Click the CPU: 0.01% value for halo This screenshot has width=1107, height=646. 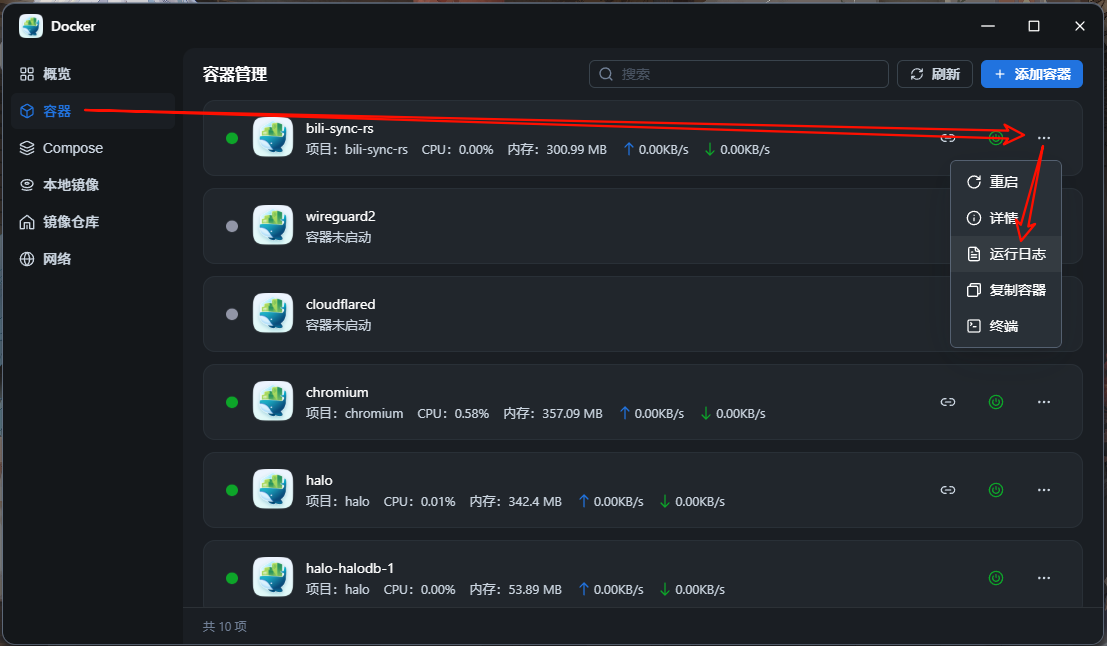click(x=419, y=502)
